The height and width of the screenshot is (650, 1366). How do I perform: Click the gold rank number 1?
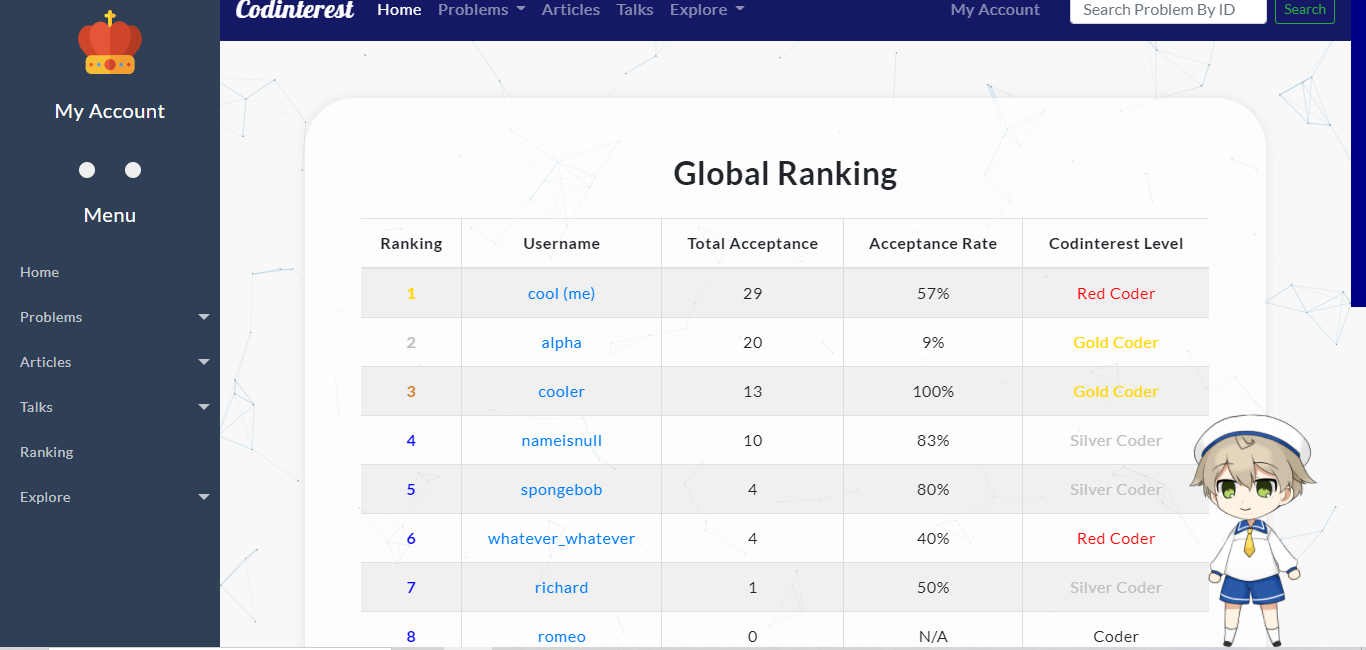coord(411,293)
